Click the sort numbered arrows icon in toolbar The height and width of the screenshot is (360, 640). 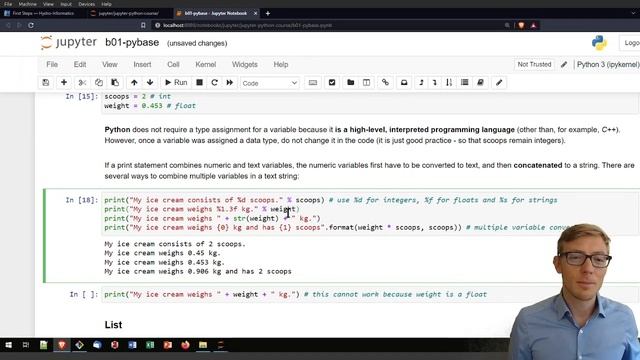(x=449, y=82)
